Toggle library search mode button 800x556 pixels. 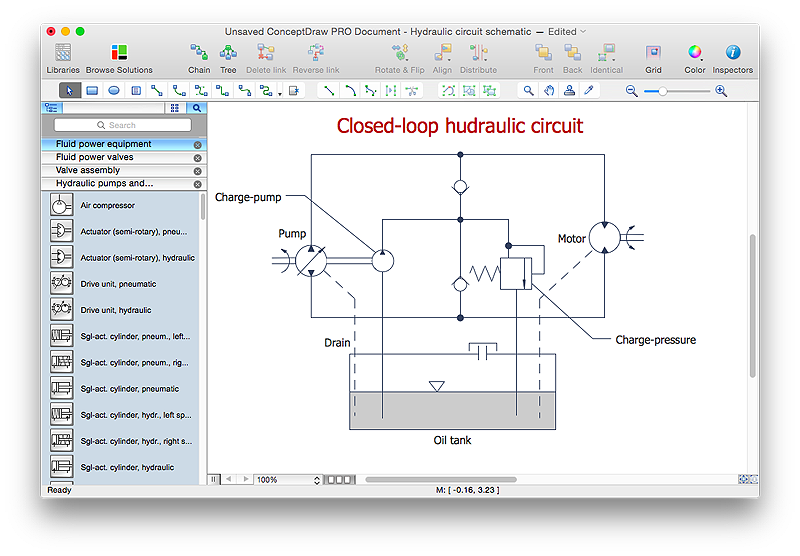[197, 107]
